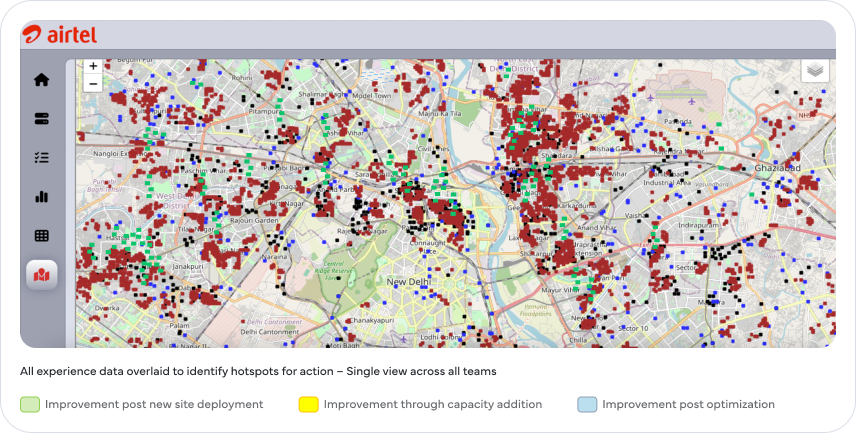Image resolution: width=856 pixels, height=433 pixels.
Task: Open the table grid sidebar icon
Action: click(41, 235)
